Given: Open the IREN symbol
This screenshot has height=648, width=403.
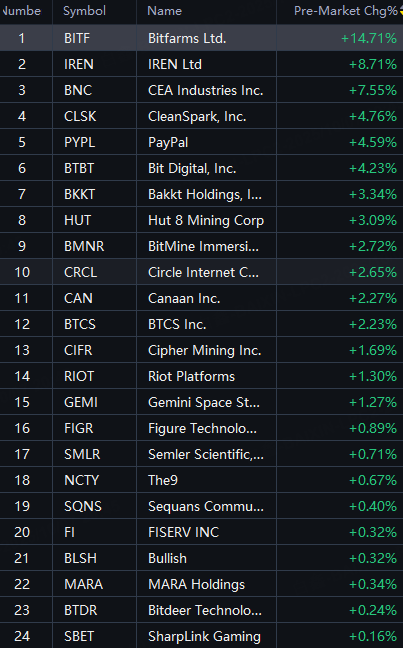Looking at the screenshot, I should tap(79, 64).
